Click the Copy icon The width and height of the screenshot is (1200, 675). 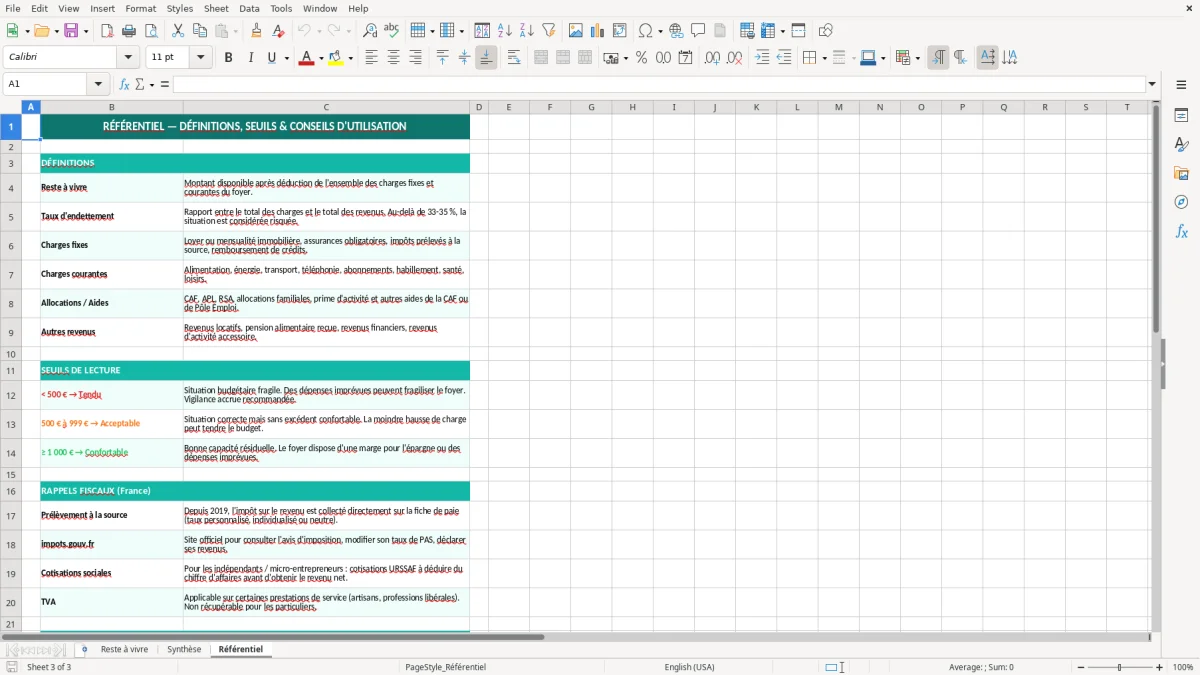click(199, 31)
